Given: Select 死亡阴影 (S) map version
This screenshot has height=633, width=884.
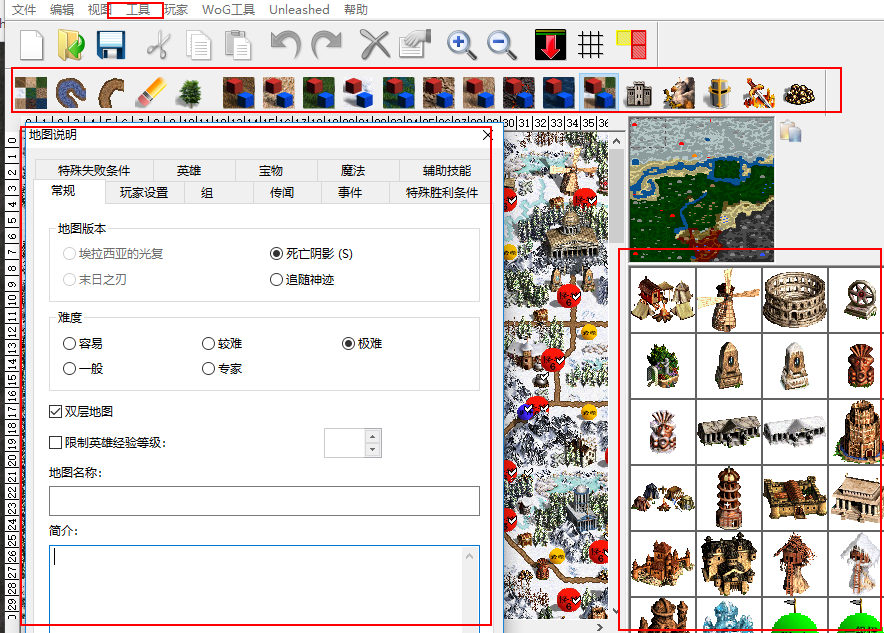Looking at the screenshot, I should coord(311,254).
